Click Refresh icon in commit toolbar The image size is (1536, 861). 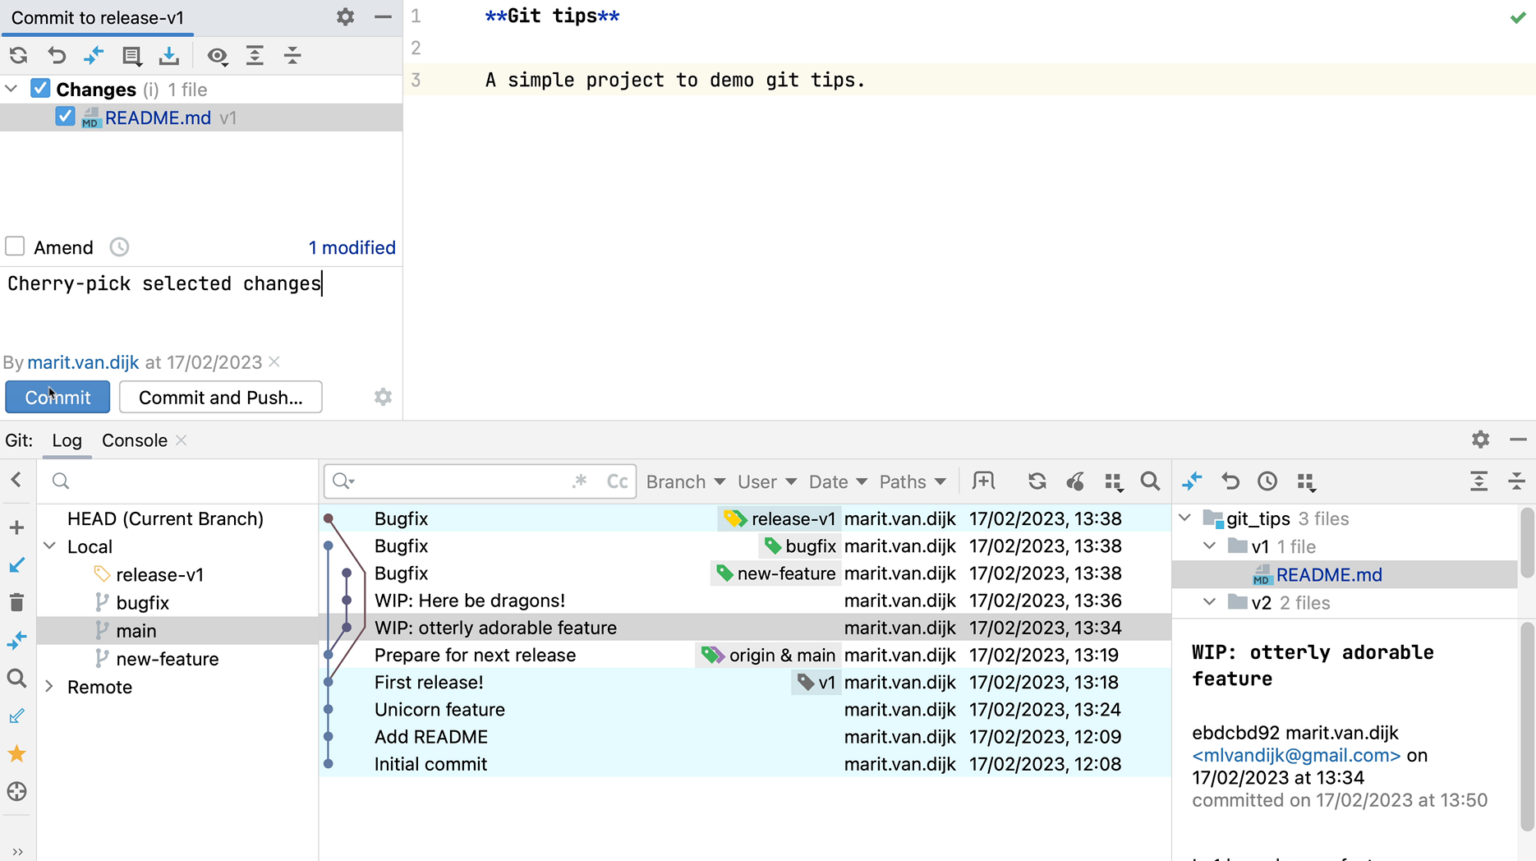[x=19, y=56]
